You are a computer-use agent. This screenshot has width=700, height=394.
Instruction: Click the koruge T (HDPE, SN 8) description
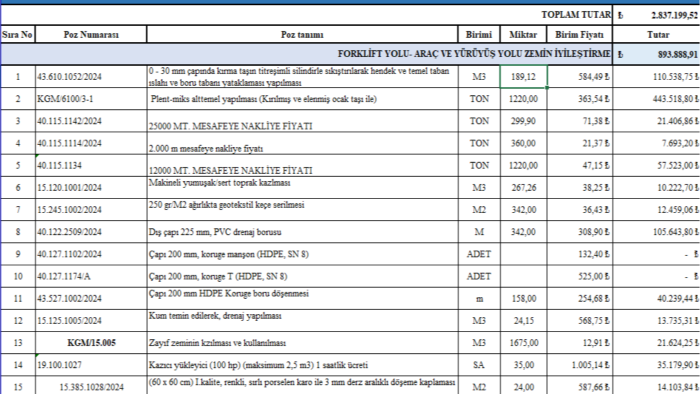point(302,277)
